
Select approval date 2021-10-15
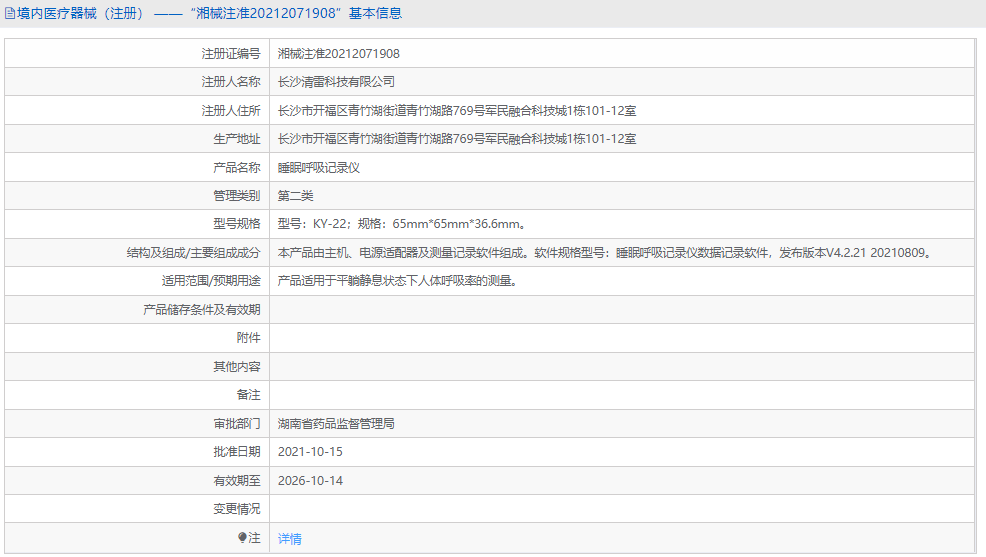(x=310, y=452)
